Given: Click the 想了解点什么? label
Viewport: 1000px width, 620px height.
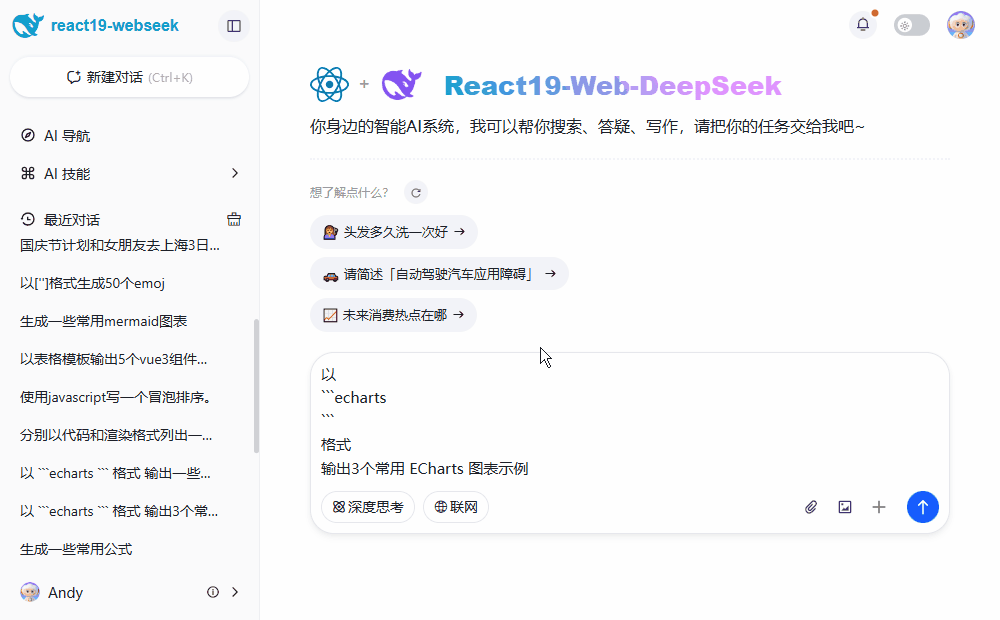Looking at the screenshot, I should tap(349, 193).
